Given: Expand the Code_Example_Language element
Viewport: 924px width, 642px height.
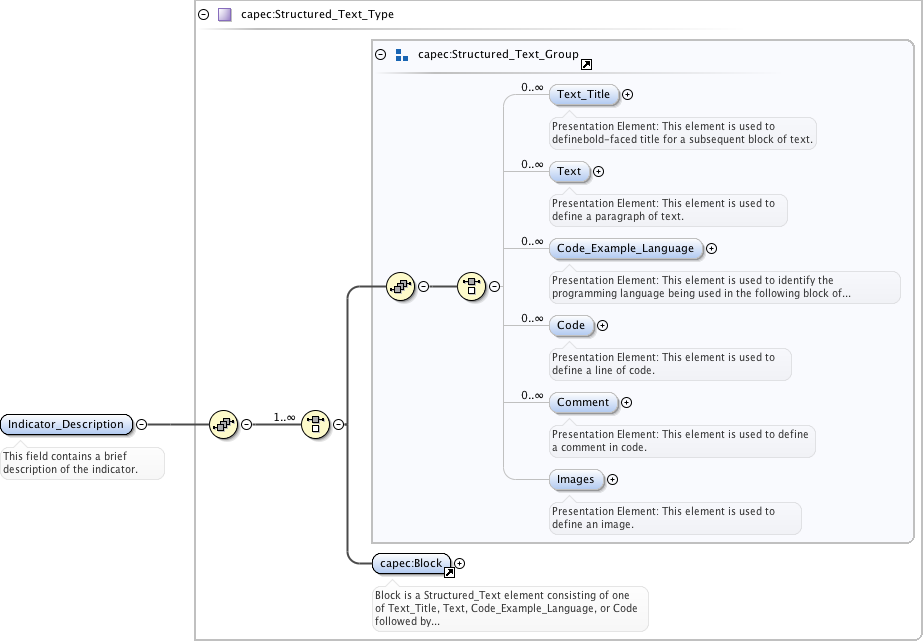Looking at the screenshot, I should pyautogui.click(x=712, y=249).
